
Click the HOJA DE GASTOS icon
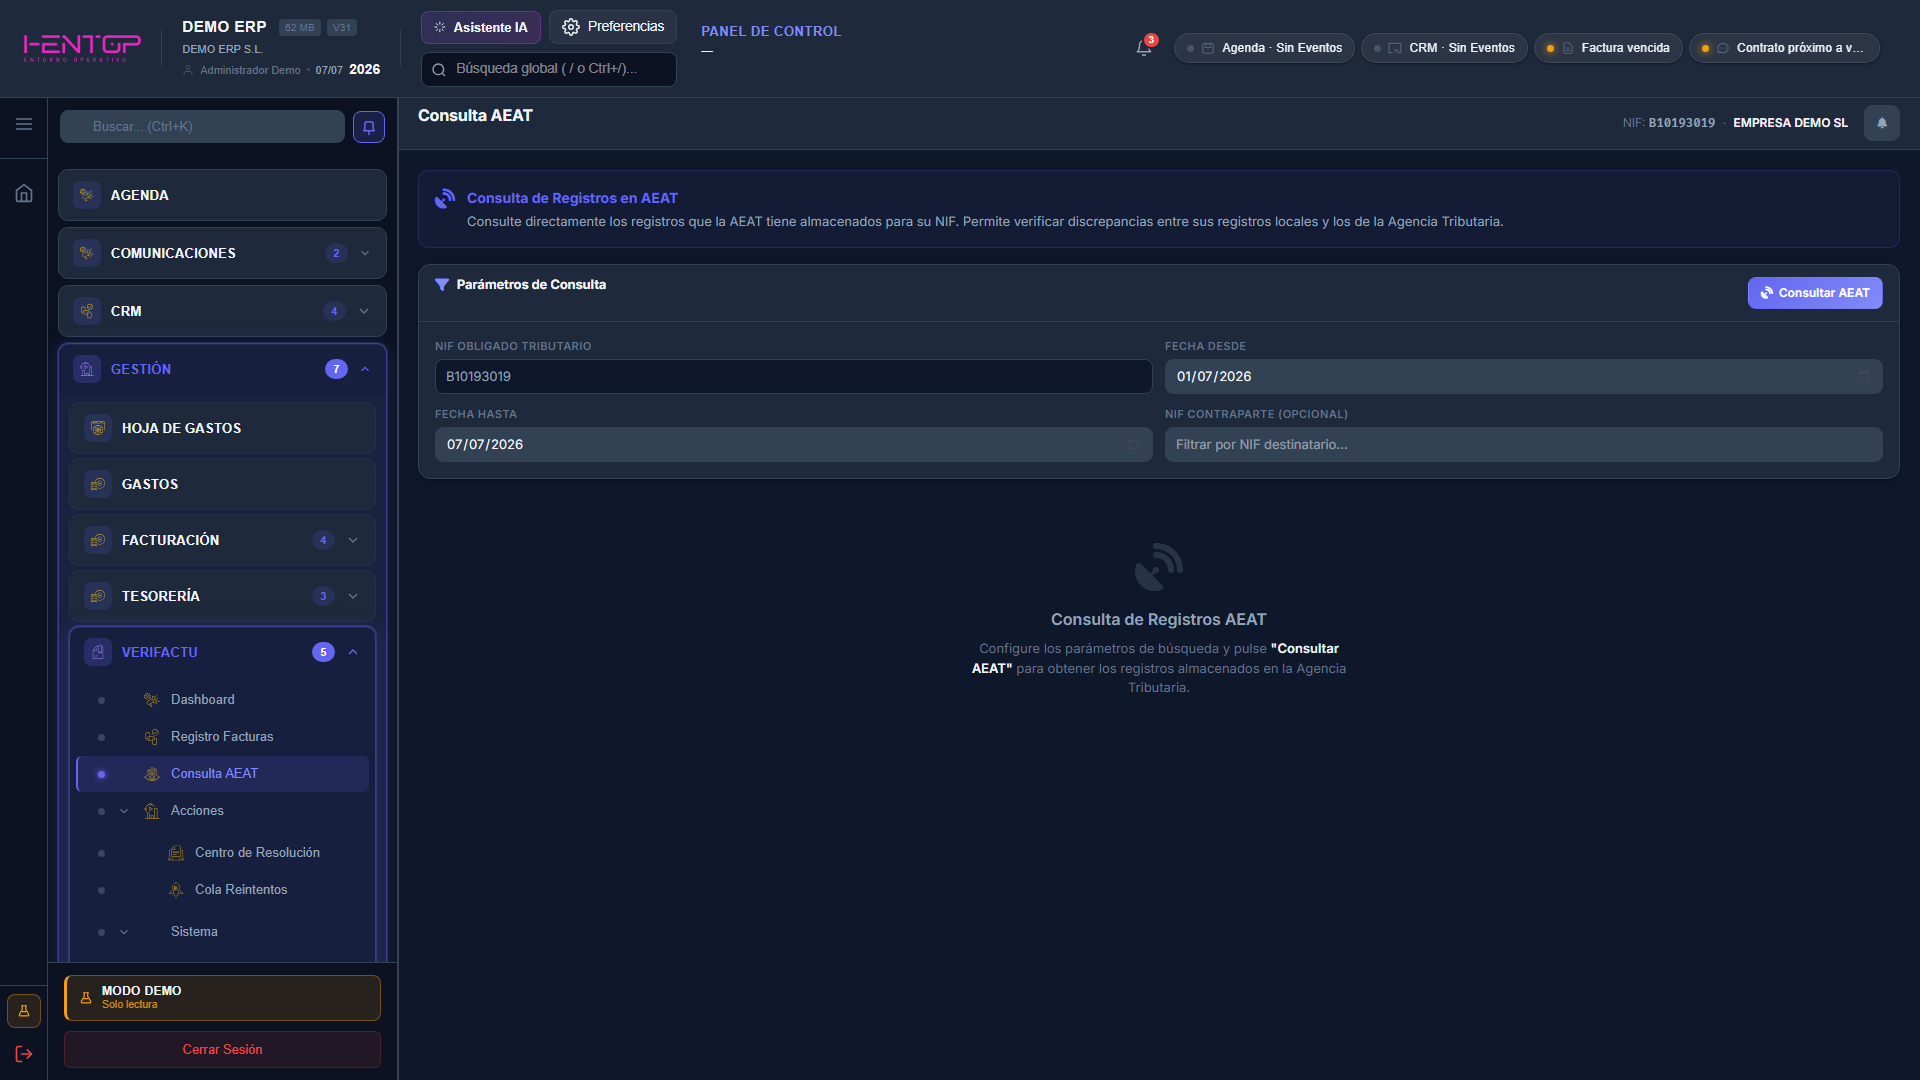click(x=98, y=428)
